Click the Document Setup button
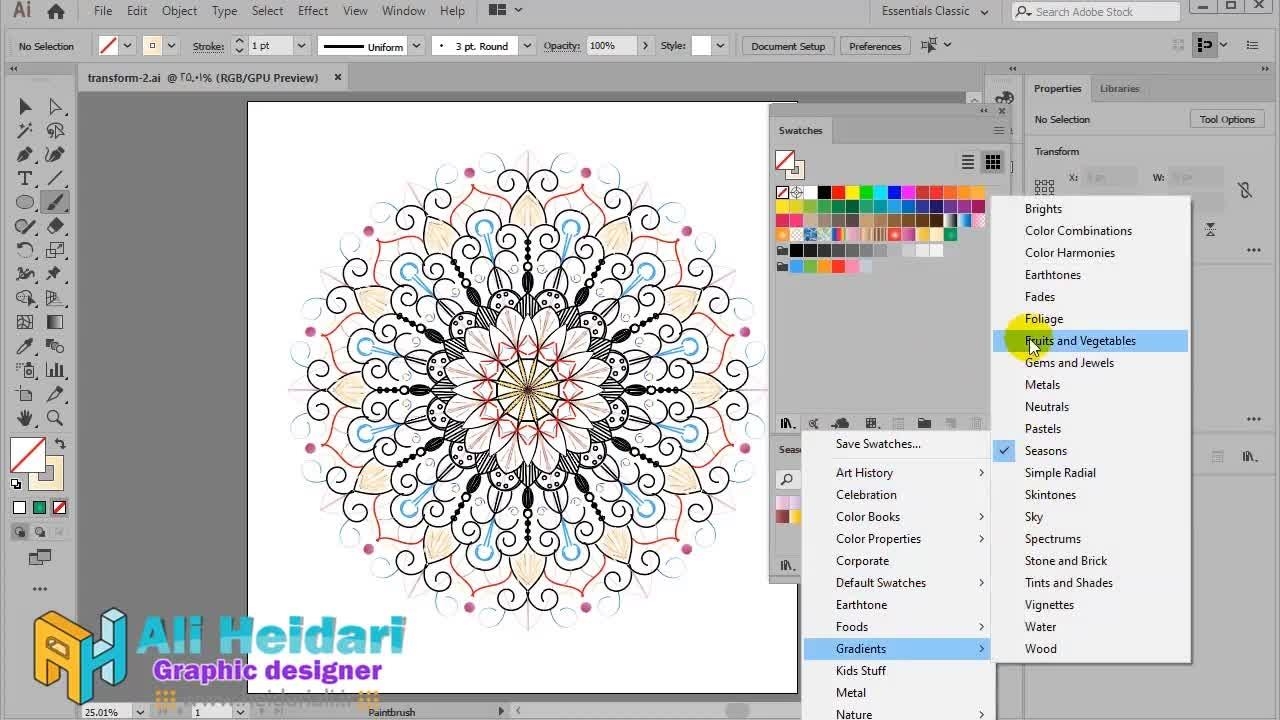 [788, 46]
